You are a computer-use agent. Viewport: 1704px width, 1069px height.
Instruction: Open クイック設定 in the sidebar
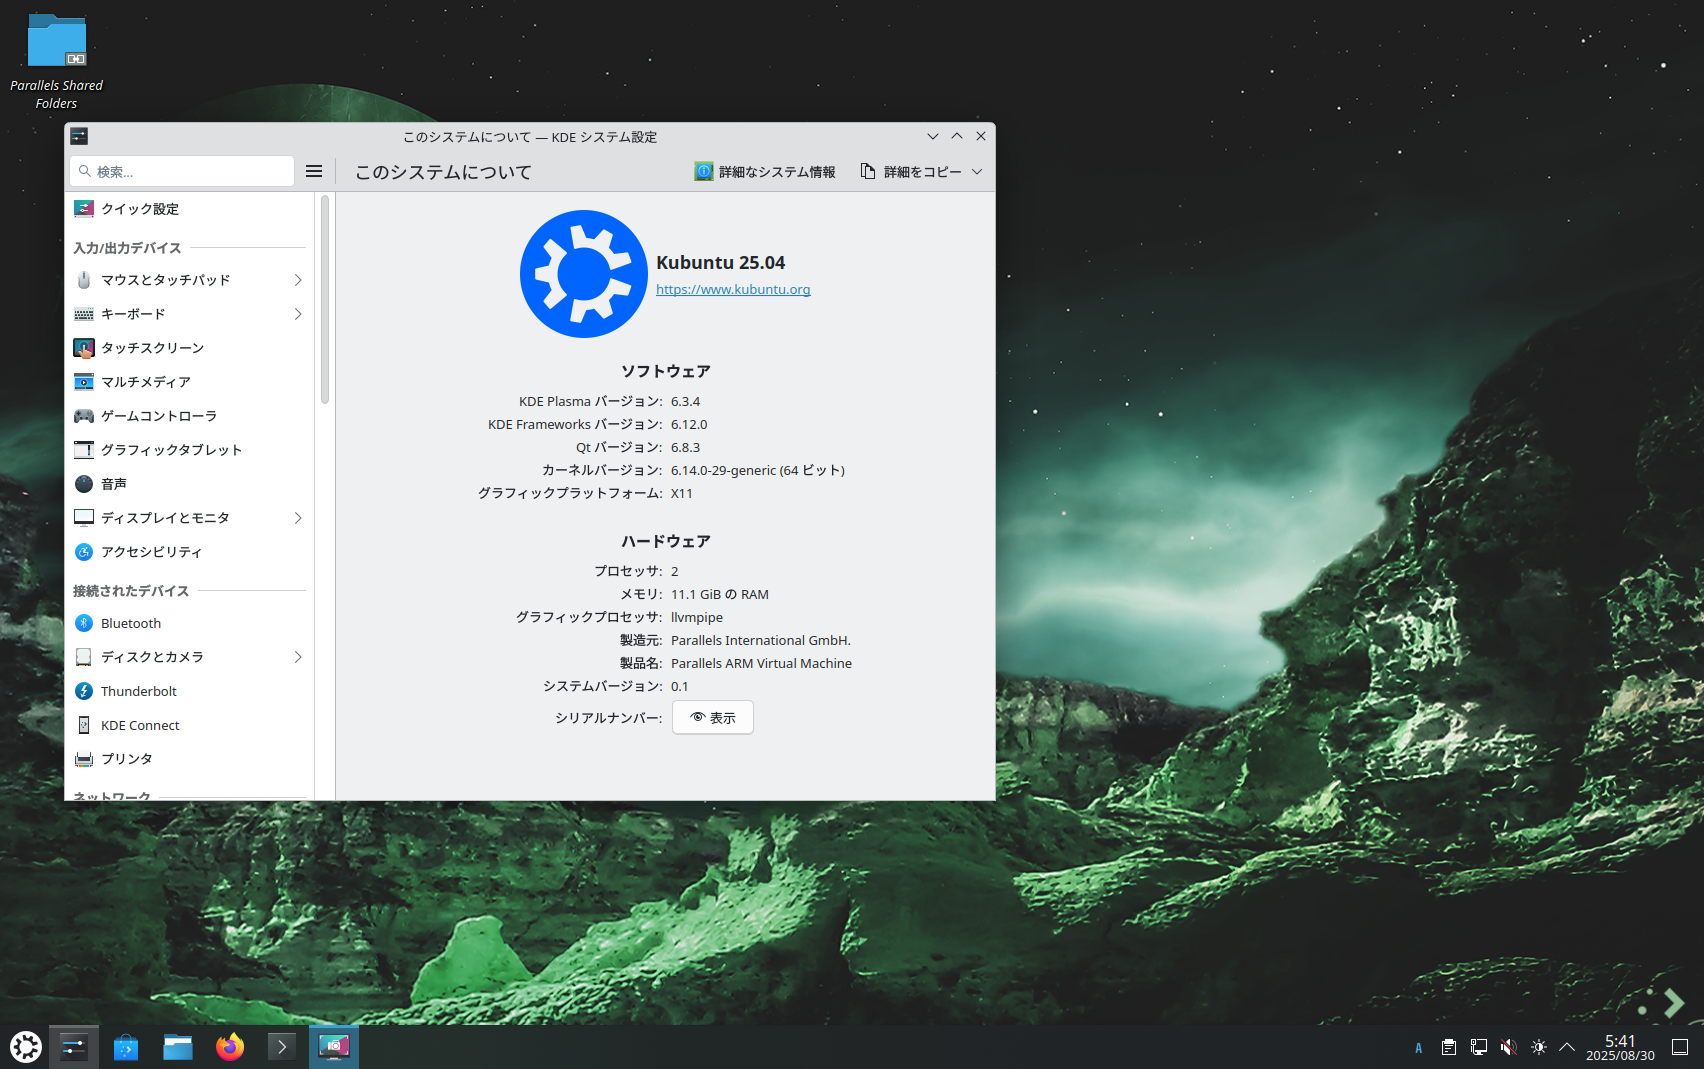pos(190,209)
